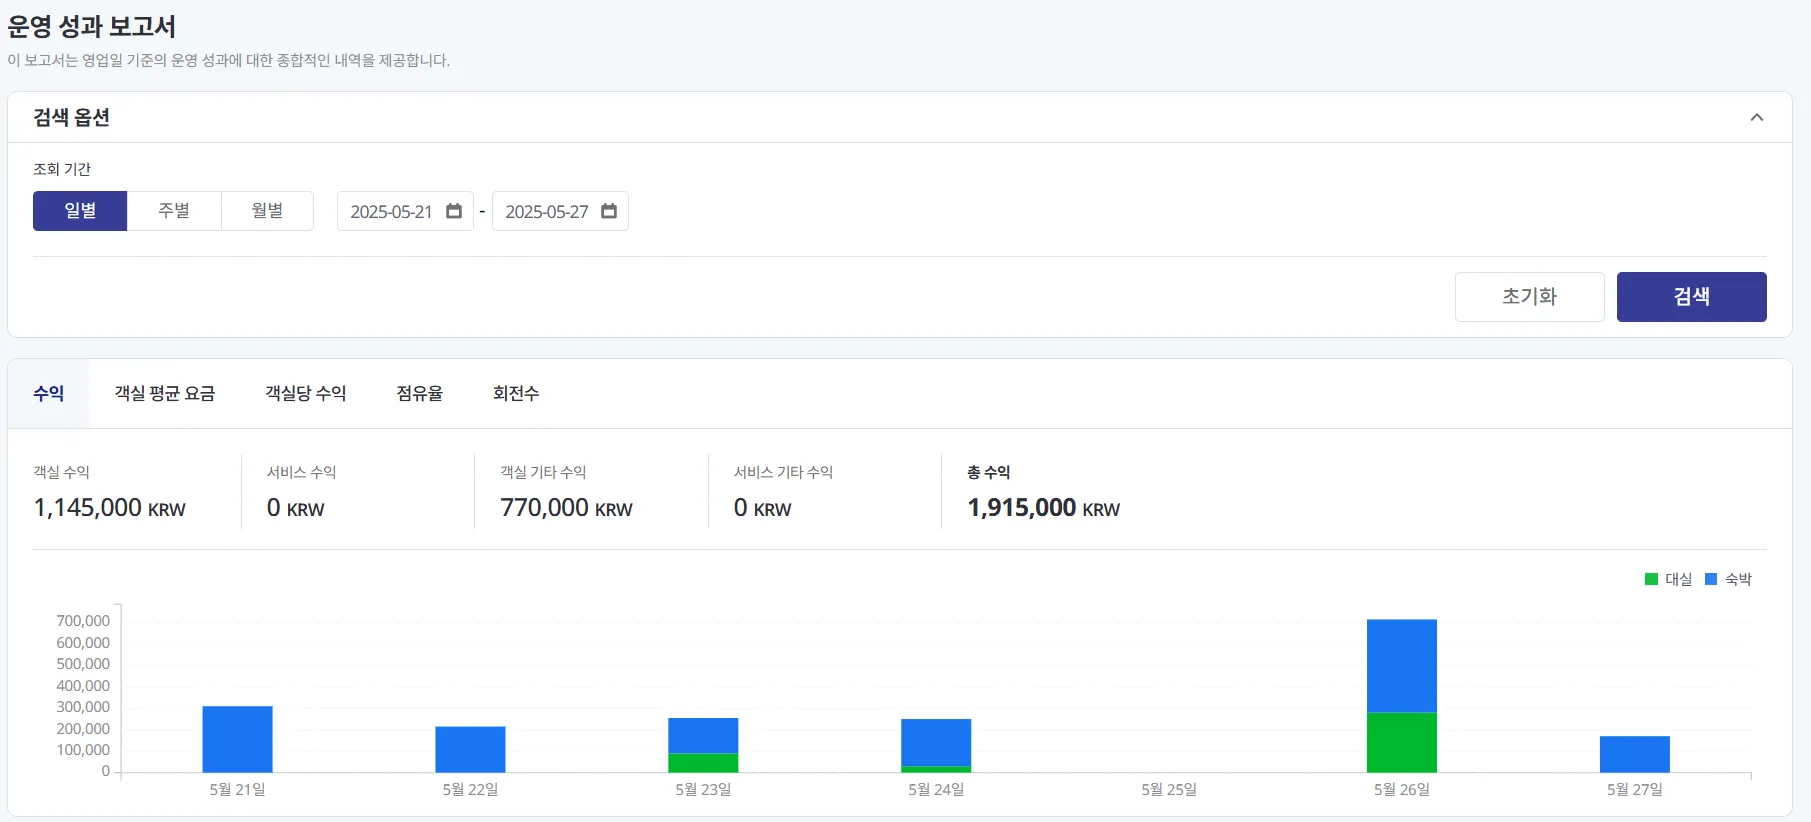This screenshot has width=1811, height=822.
Task: Open the 회전수 tab
Action: click(516, 394)
